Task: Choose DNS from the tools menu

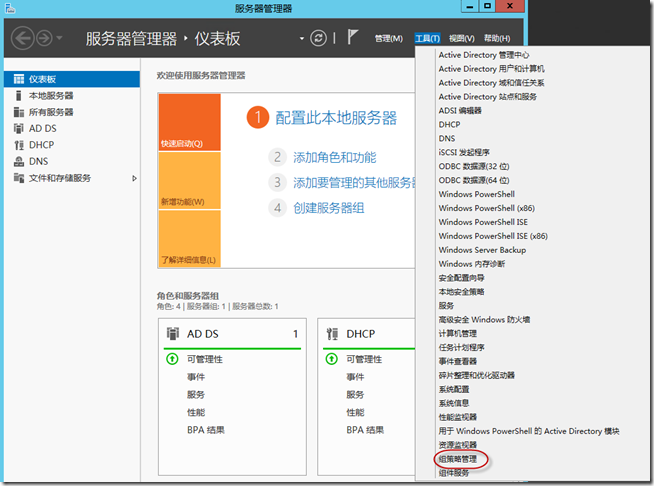Action: [x=447, y=138]
